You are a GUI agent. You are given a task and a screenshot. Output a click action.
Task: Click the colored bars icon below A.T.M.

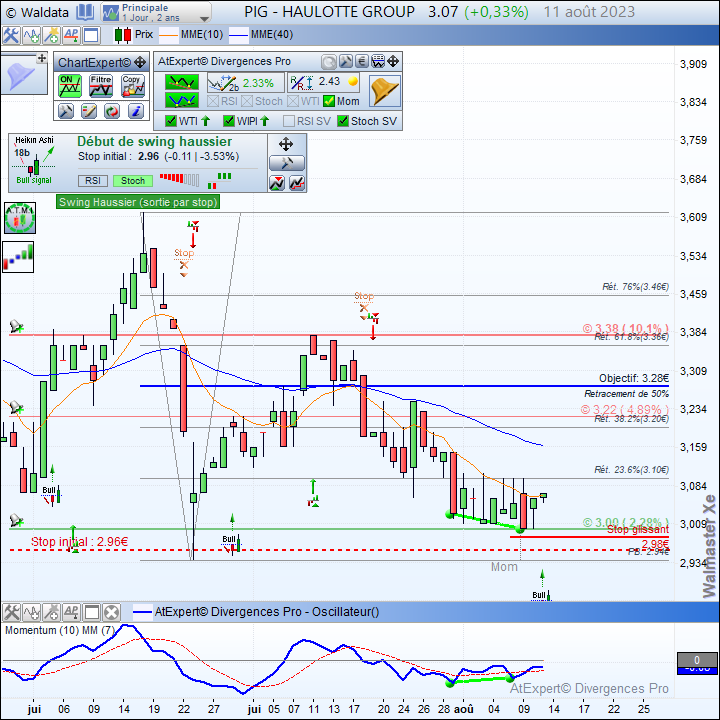pyautogui.click(x=18, y=257)
